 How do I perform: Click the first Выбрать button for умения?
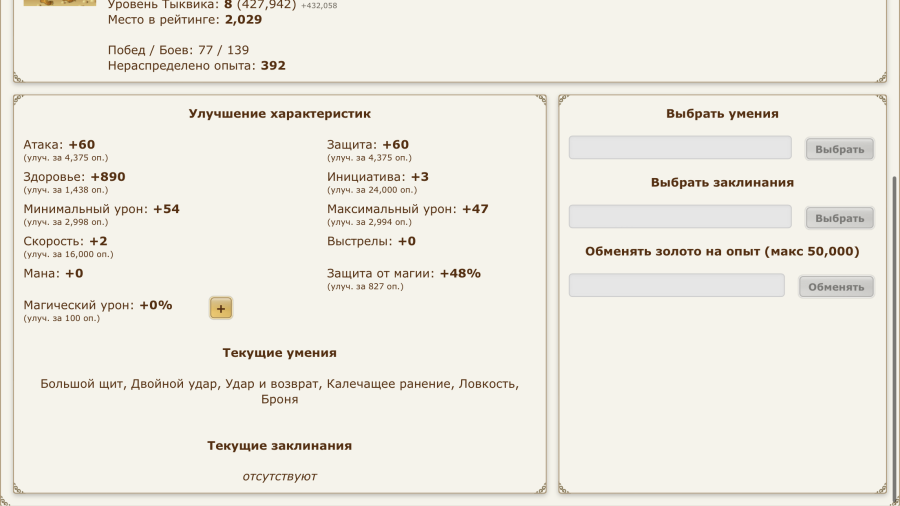tap(839, 149)
